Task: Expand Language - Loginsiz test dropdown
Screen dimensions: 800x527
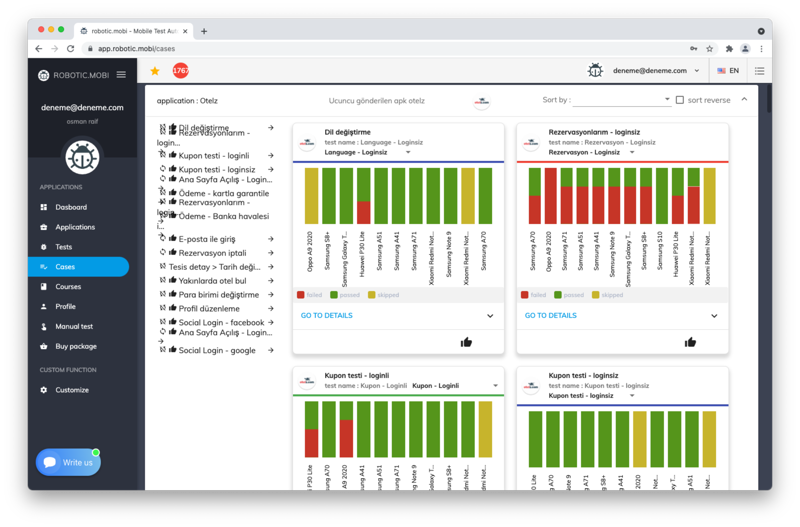Action: click(408, 153)
